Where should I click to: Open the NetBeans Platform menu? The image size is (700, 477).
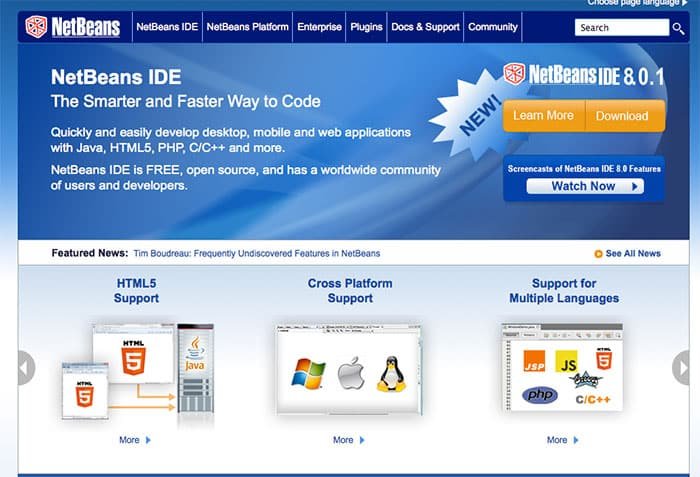pyautogui.click(x=247, y=27)
